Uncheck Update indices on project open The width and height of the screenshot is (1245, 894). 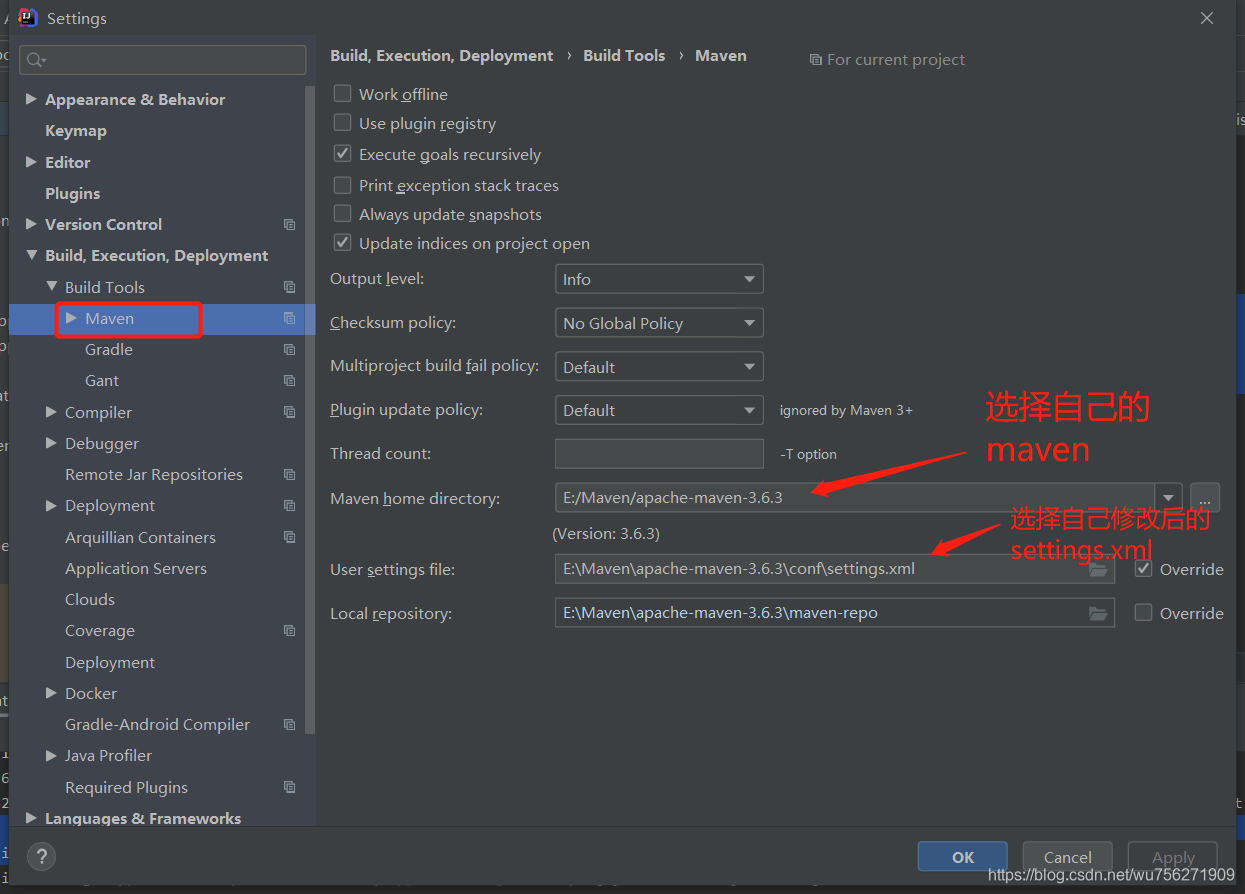(x=342, y=243)
